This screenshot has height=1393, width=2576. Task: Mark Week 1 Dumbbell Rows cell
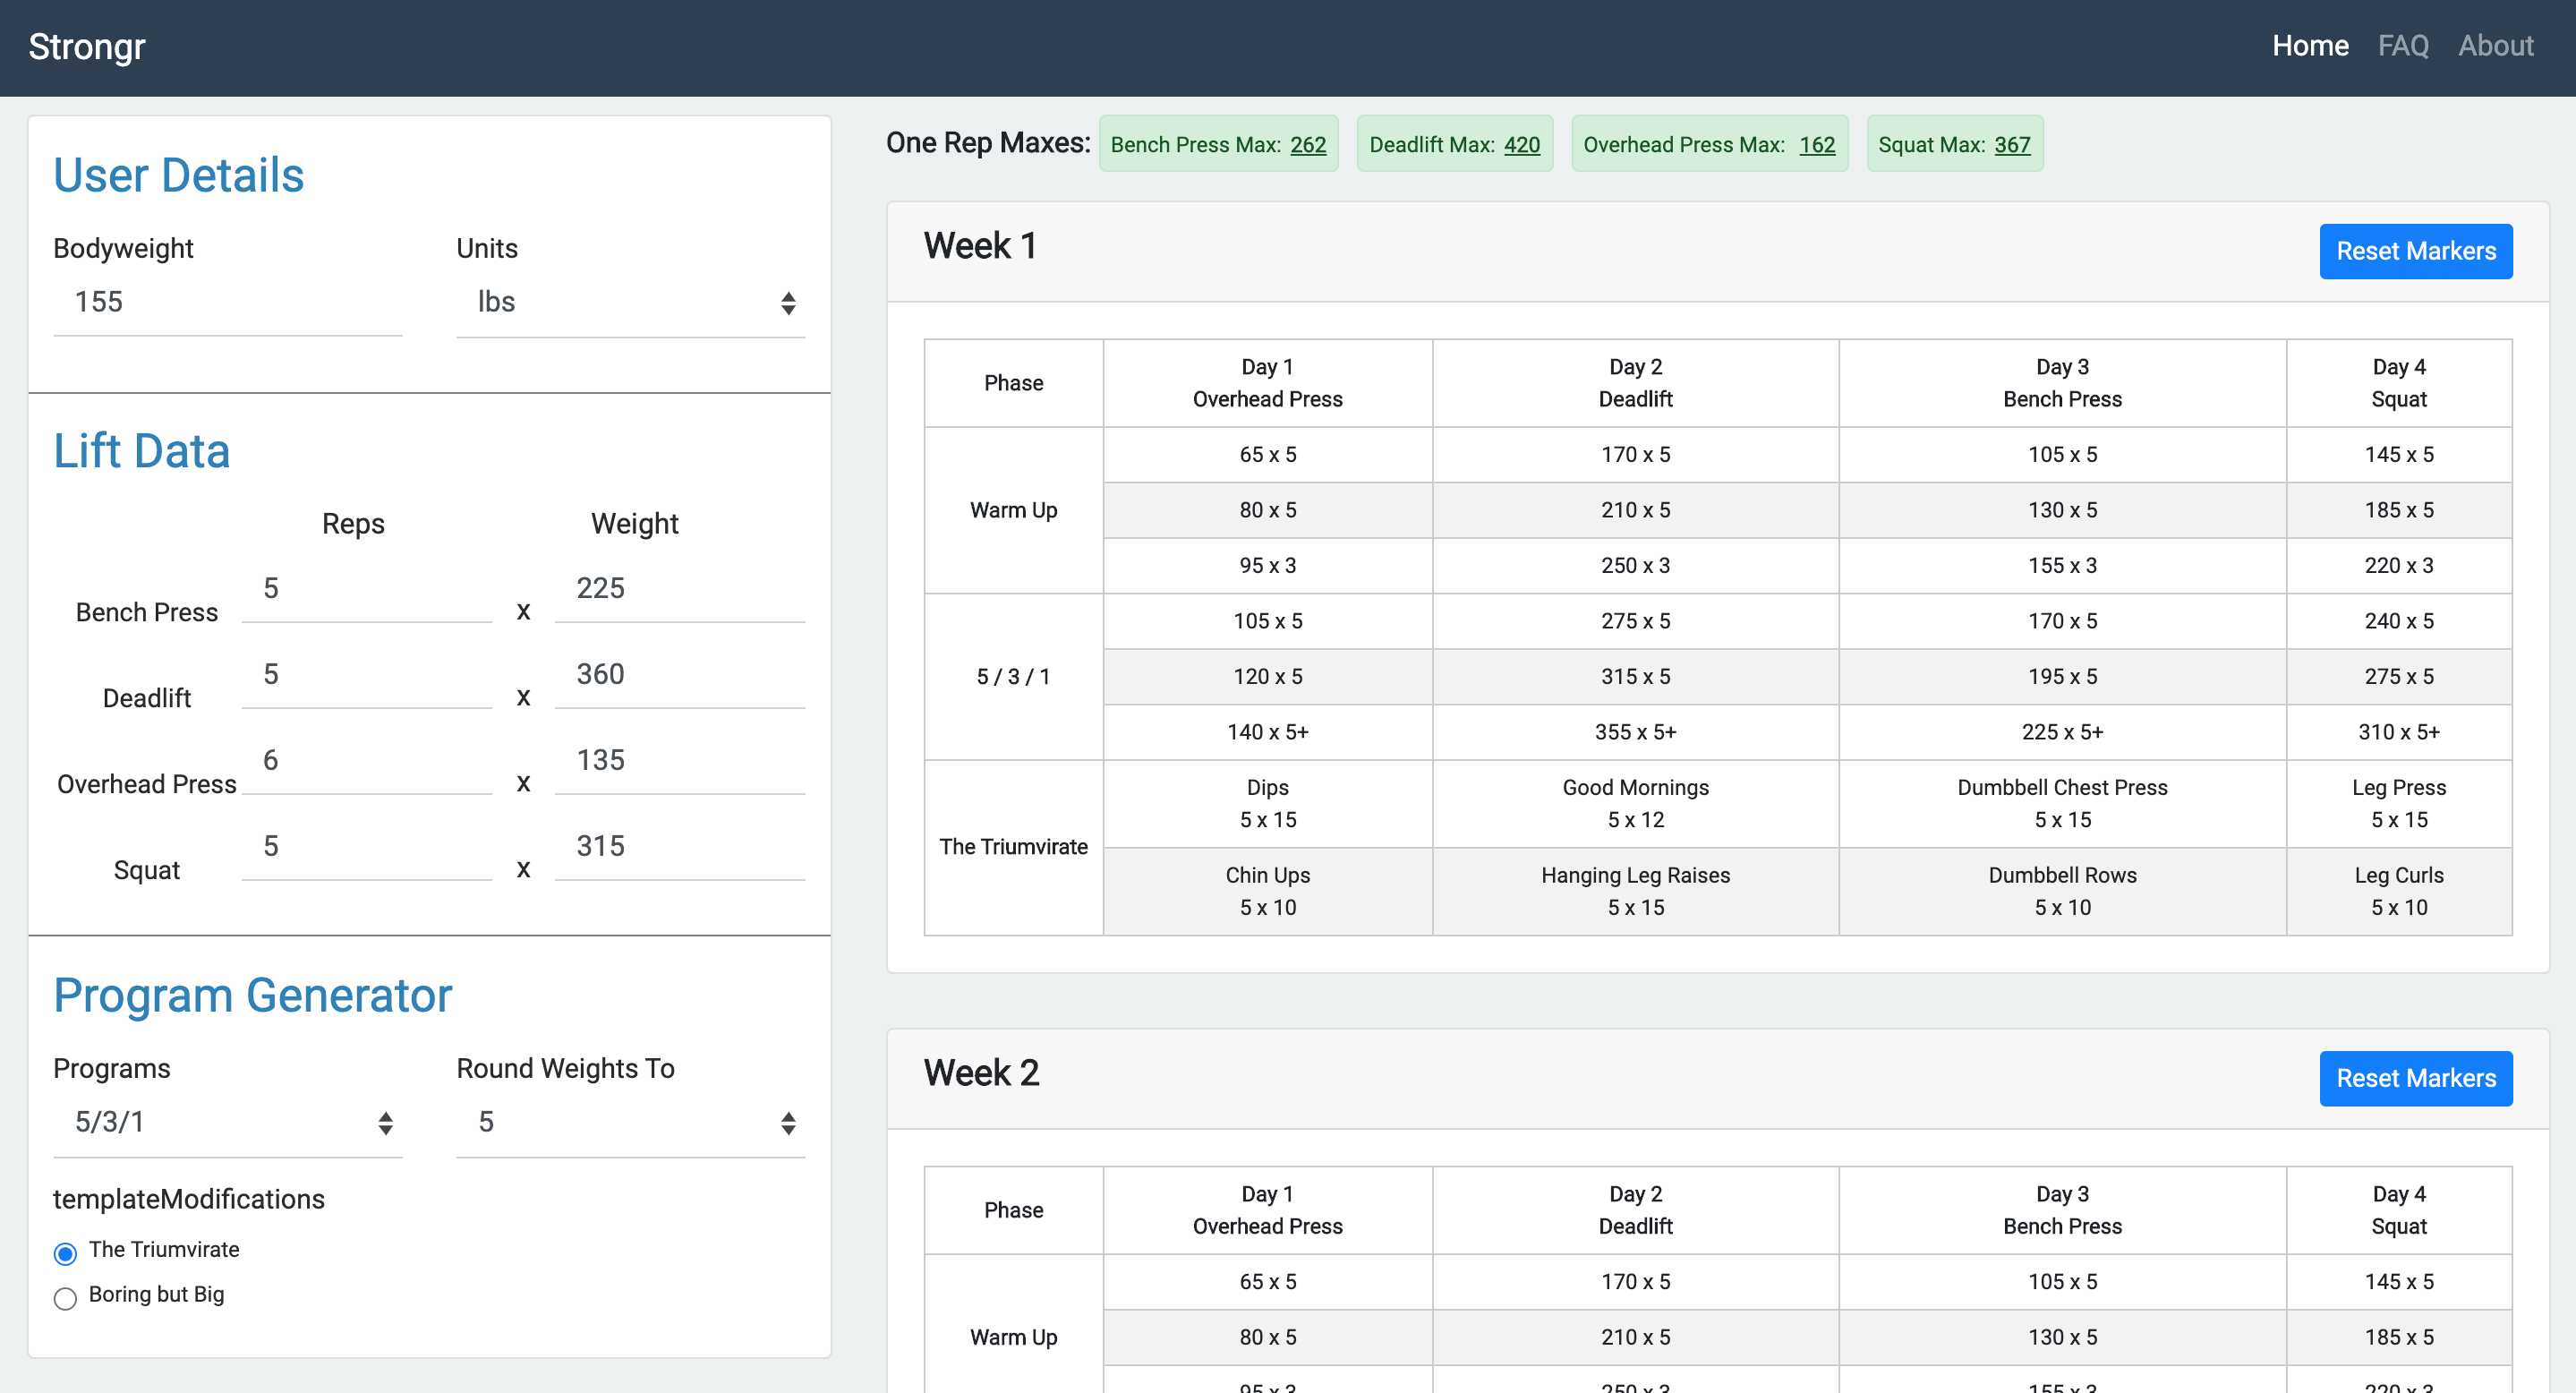pos(2062,892)
